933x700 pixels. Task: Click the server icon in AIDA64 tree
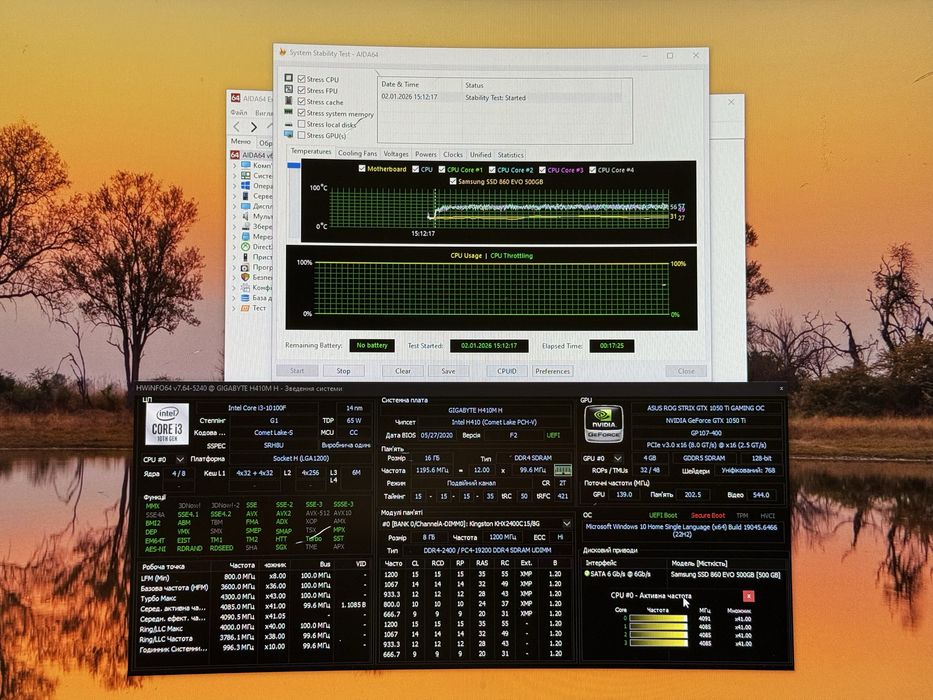[x=246, y=196]
